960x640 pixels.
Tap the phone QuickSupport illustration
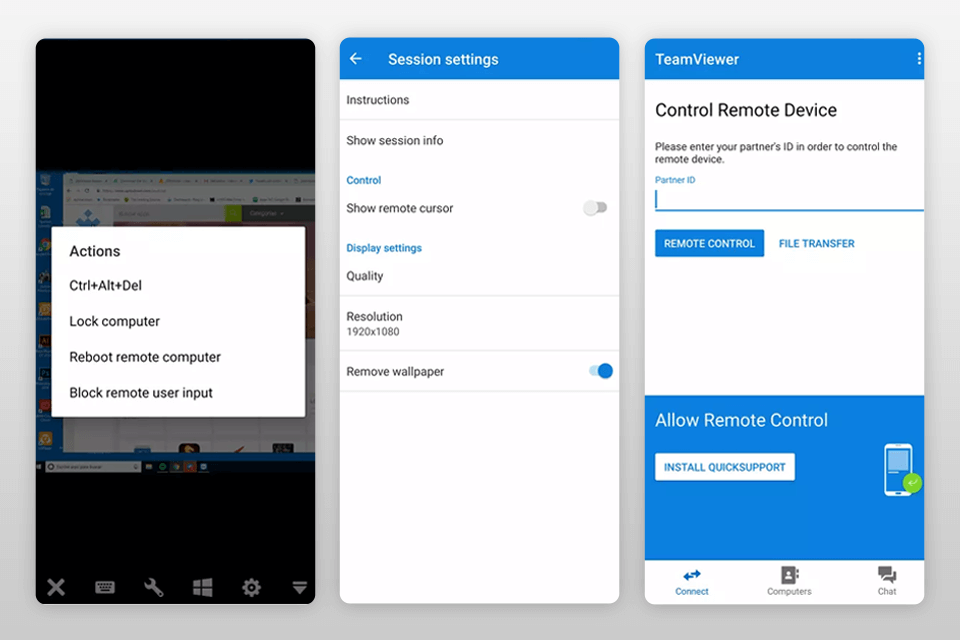click(902, 470)
